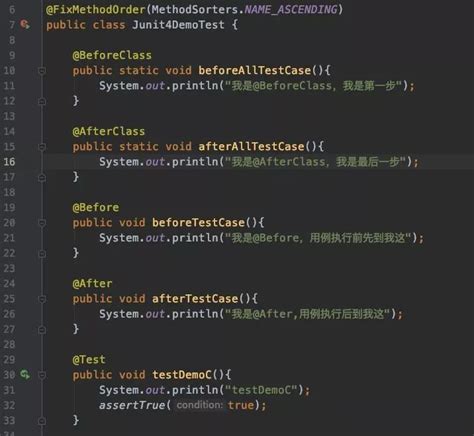Place the cursor on the Junit4DemoTest class name
Image resolution: width=474 pixels, height=436 pixels.
click(178, 25)
